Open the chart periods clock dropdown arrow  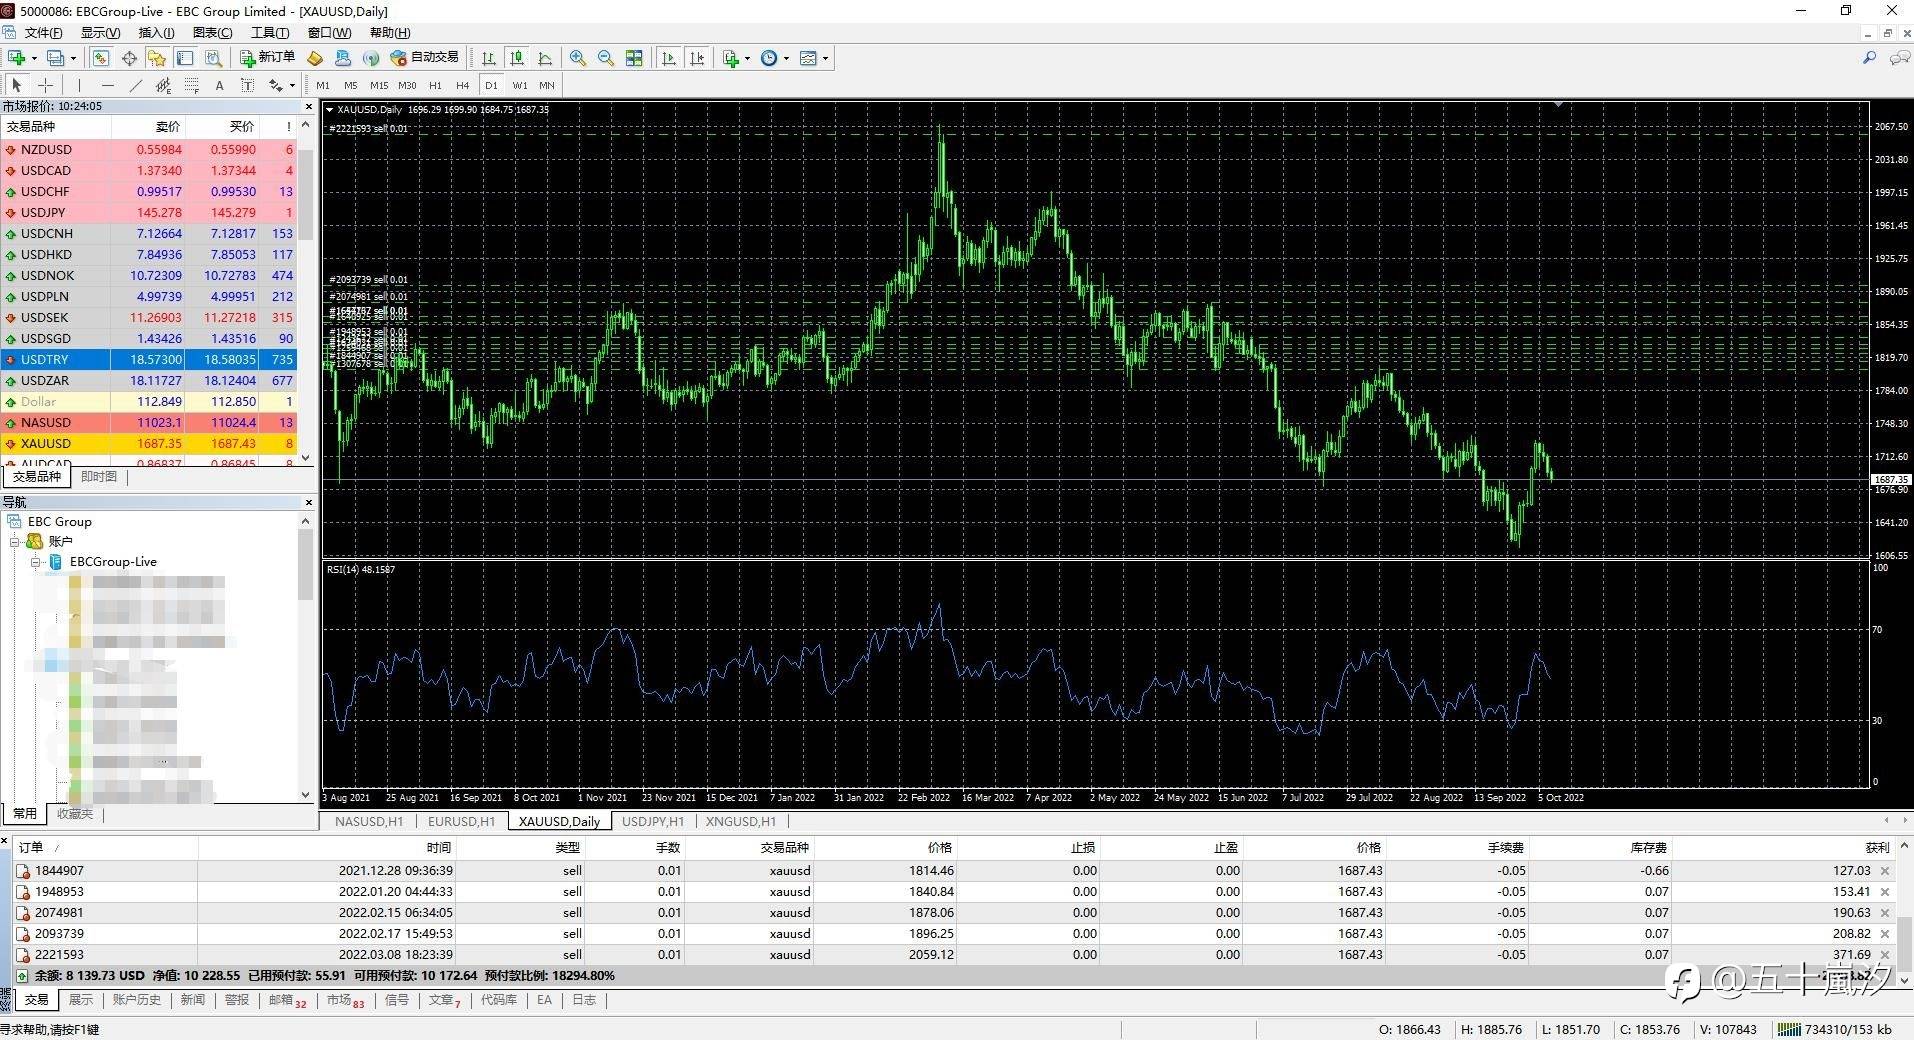[787, 58]
